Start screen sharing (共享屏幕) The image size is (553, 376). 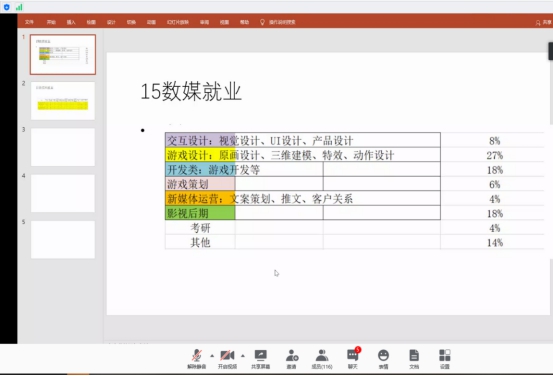click(x=261, y=359)
